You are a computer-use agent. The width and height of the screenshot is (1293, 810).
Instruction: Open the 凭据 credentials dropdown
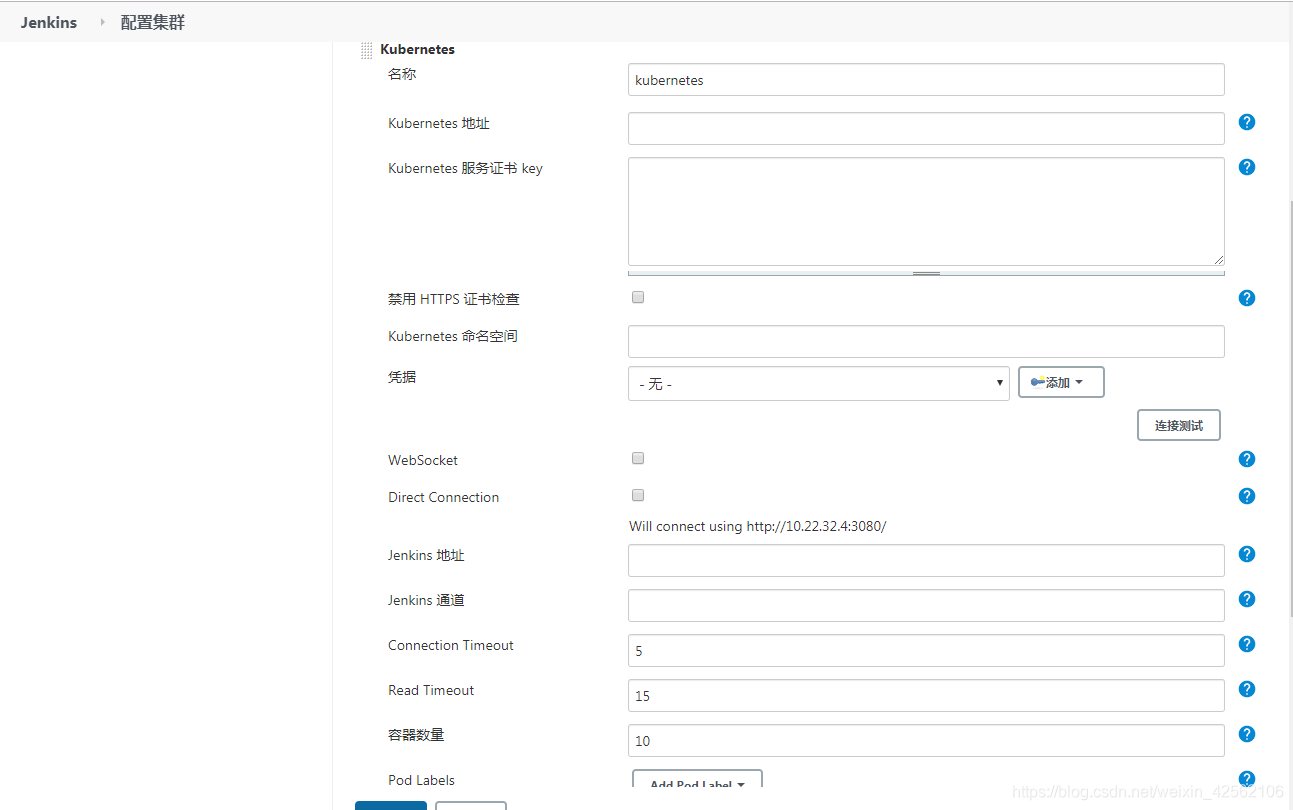coord(818,384)
